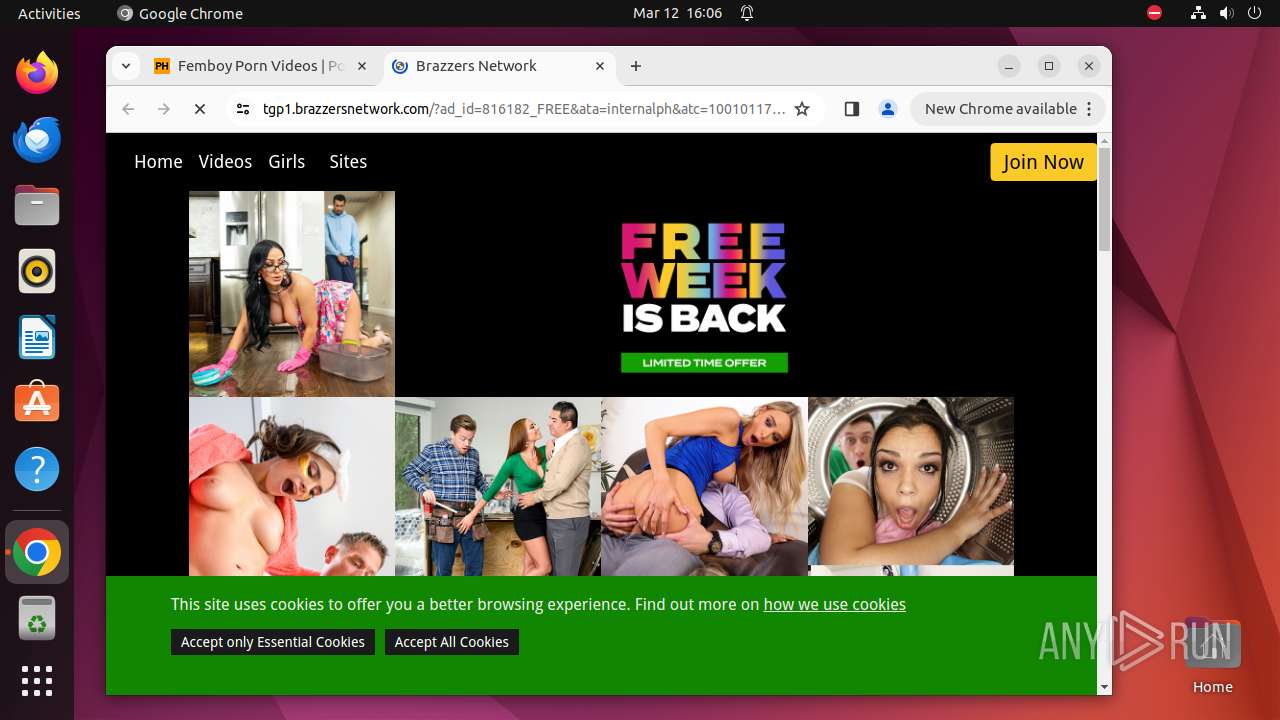Maximize the Chrome window
Viewport: 1280px width, 720px height.
pyautogui.click(x=1049, y=66)
